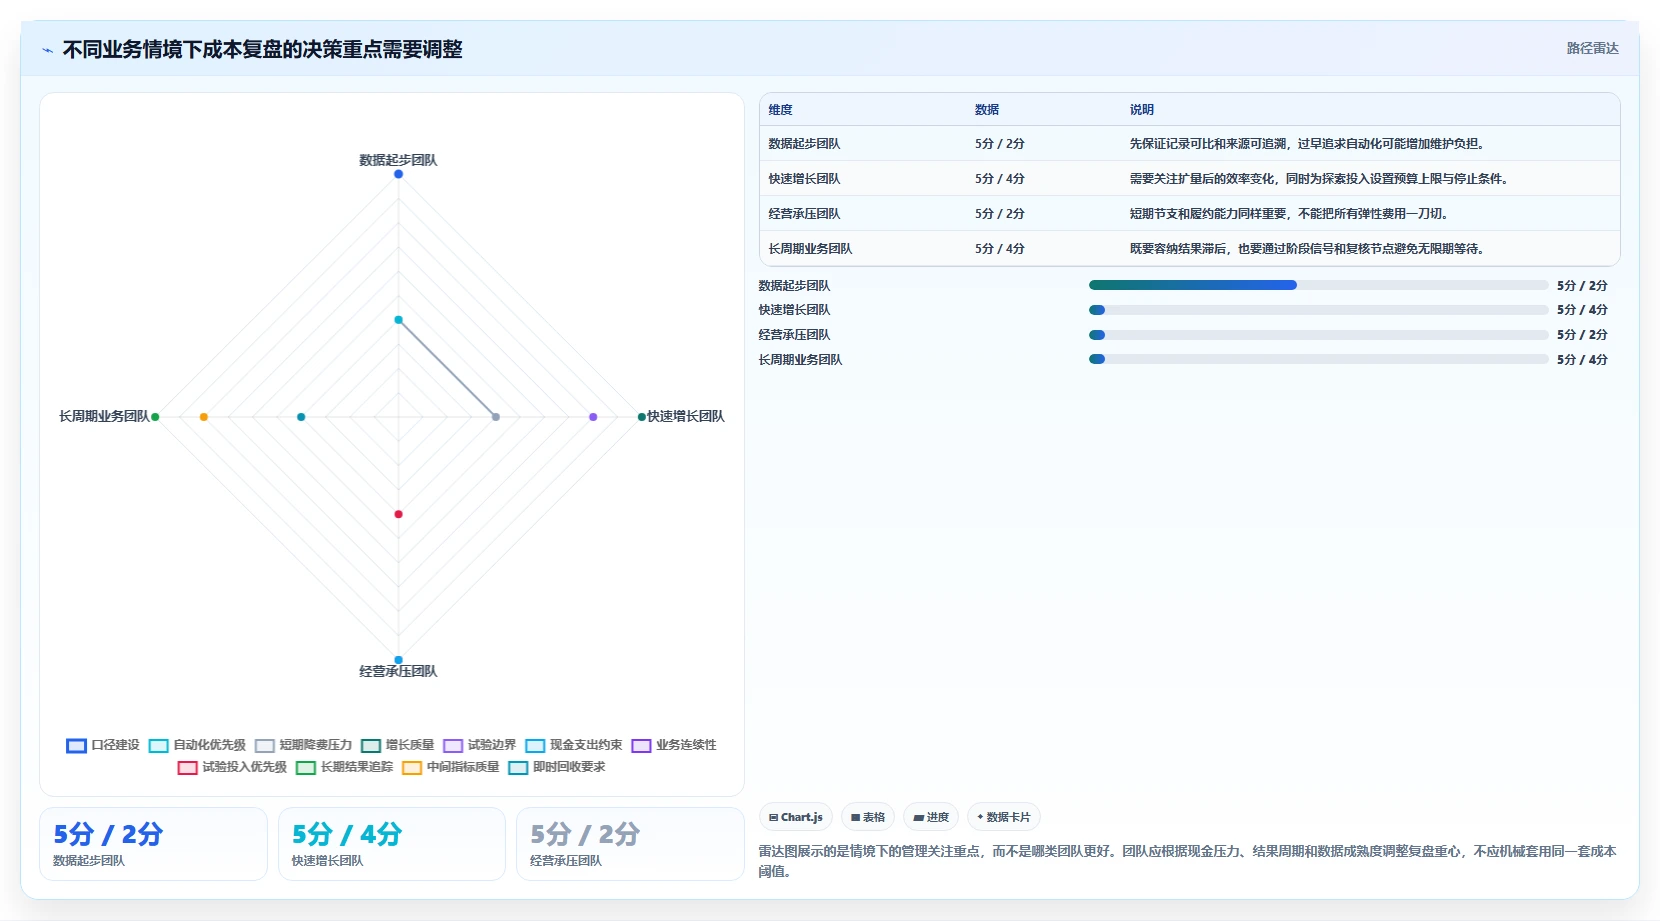Open the 经营承压团队 score card
1660x921 pixels.
point(630,844)
